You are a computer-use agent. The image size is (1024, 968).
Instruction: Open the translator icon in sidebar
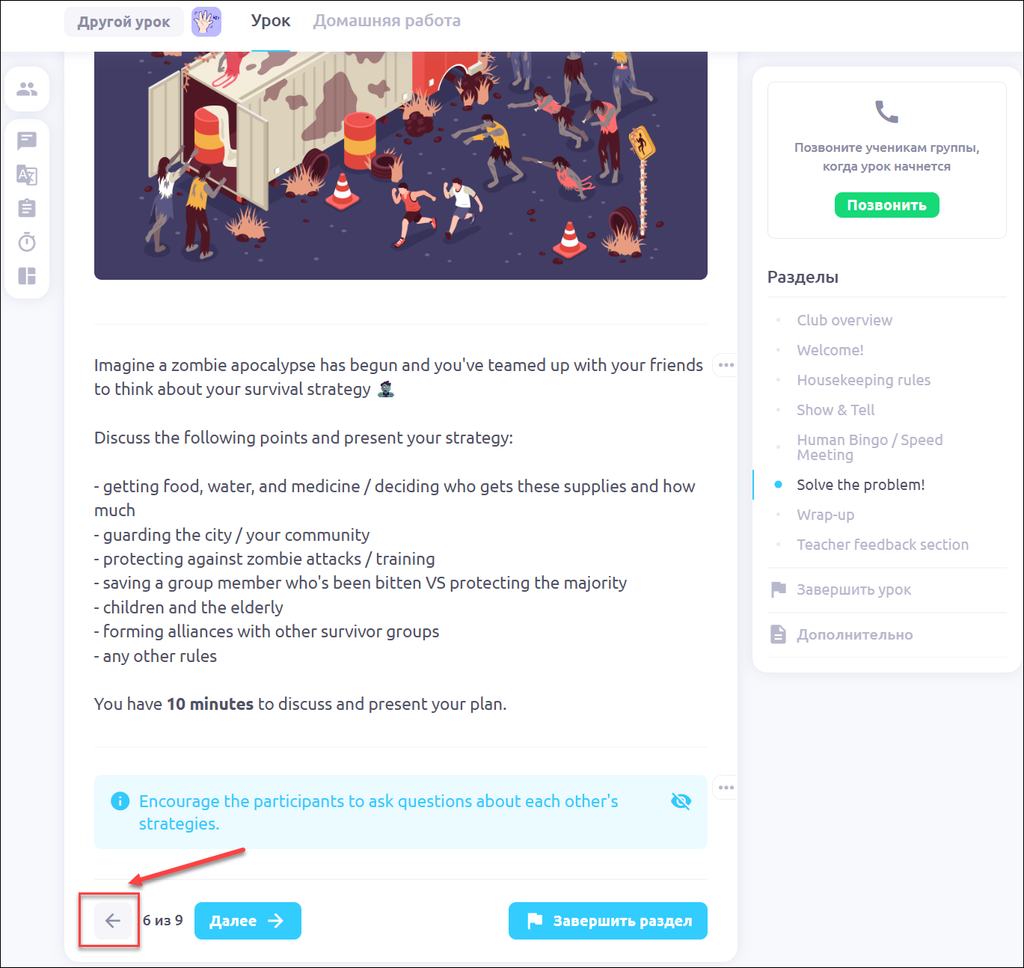tap(27, 174)
